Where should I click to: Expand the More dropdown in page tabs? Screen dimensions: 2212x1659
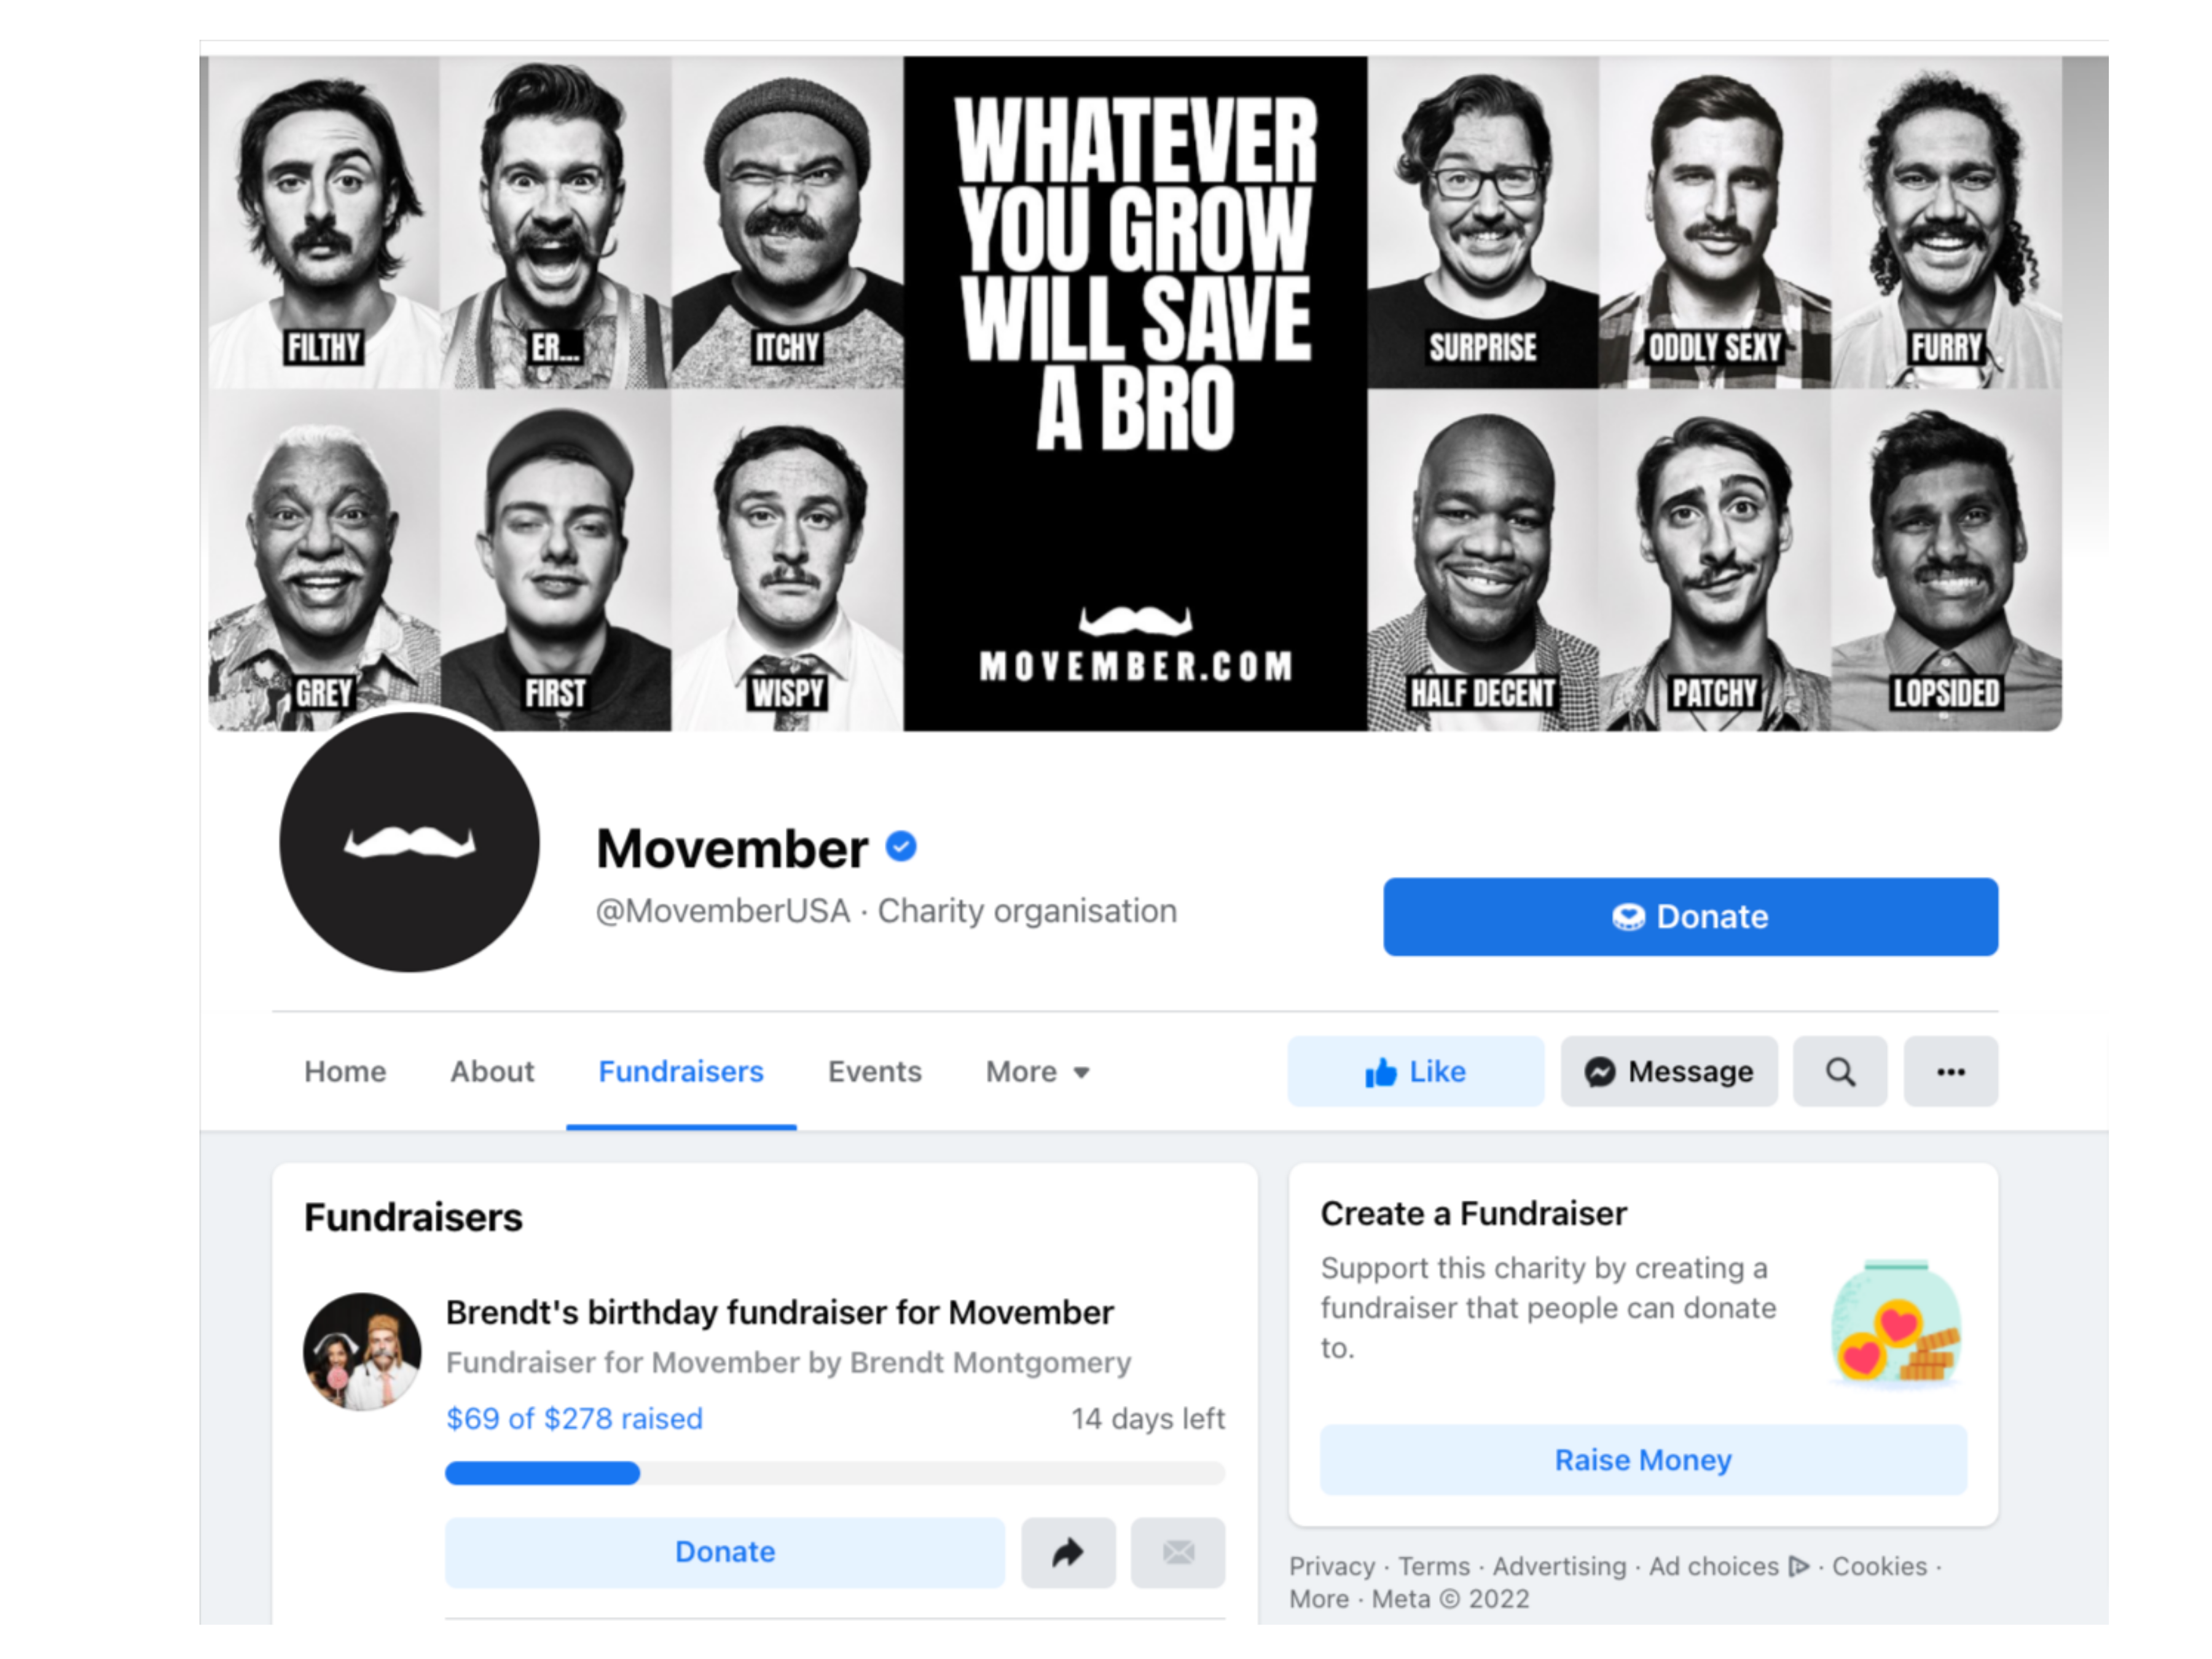point(1037,1071)
